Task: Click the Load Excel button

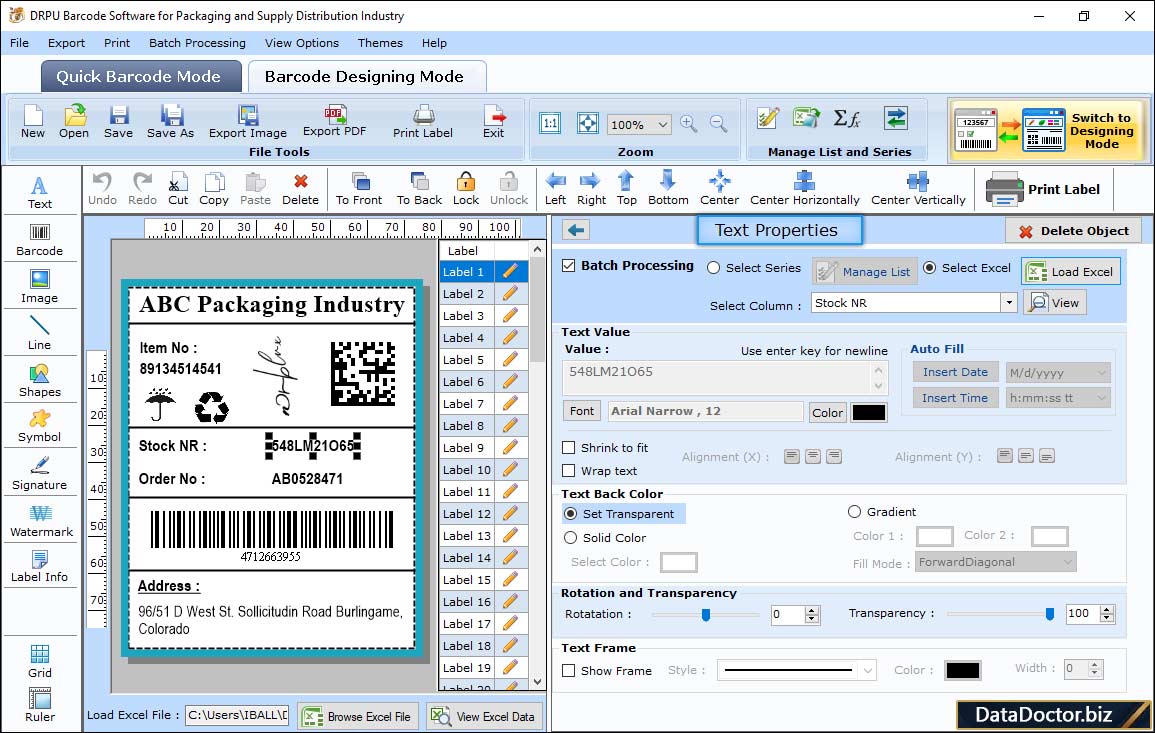Action: (x=1071, y=272)
